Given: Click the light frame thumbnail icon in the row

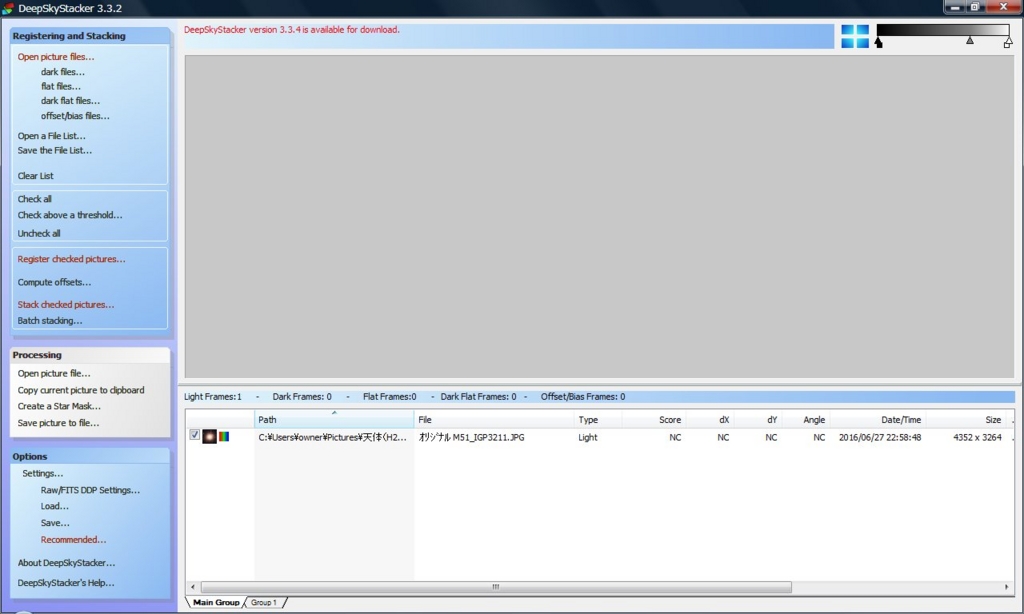Looking at the screenshot, I should point(209,436).
